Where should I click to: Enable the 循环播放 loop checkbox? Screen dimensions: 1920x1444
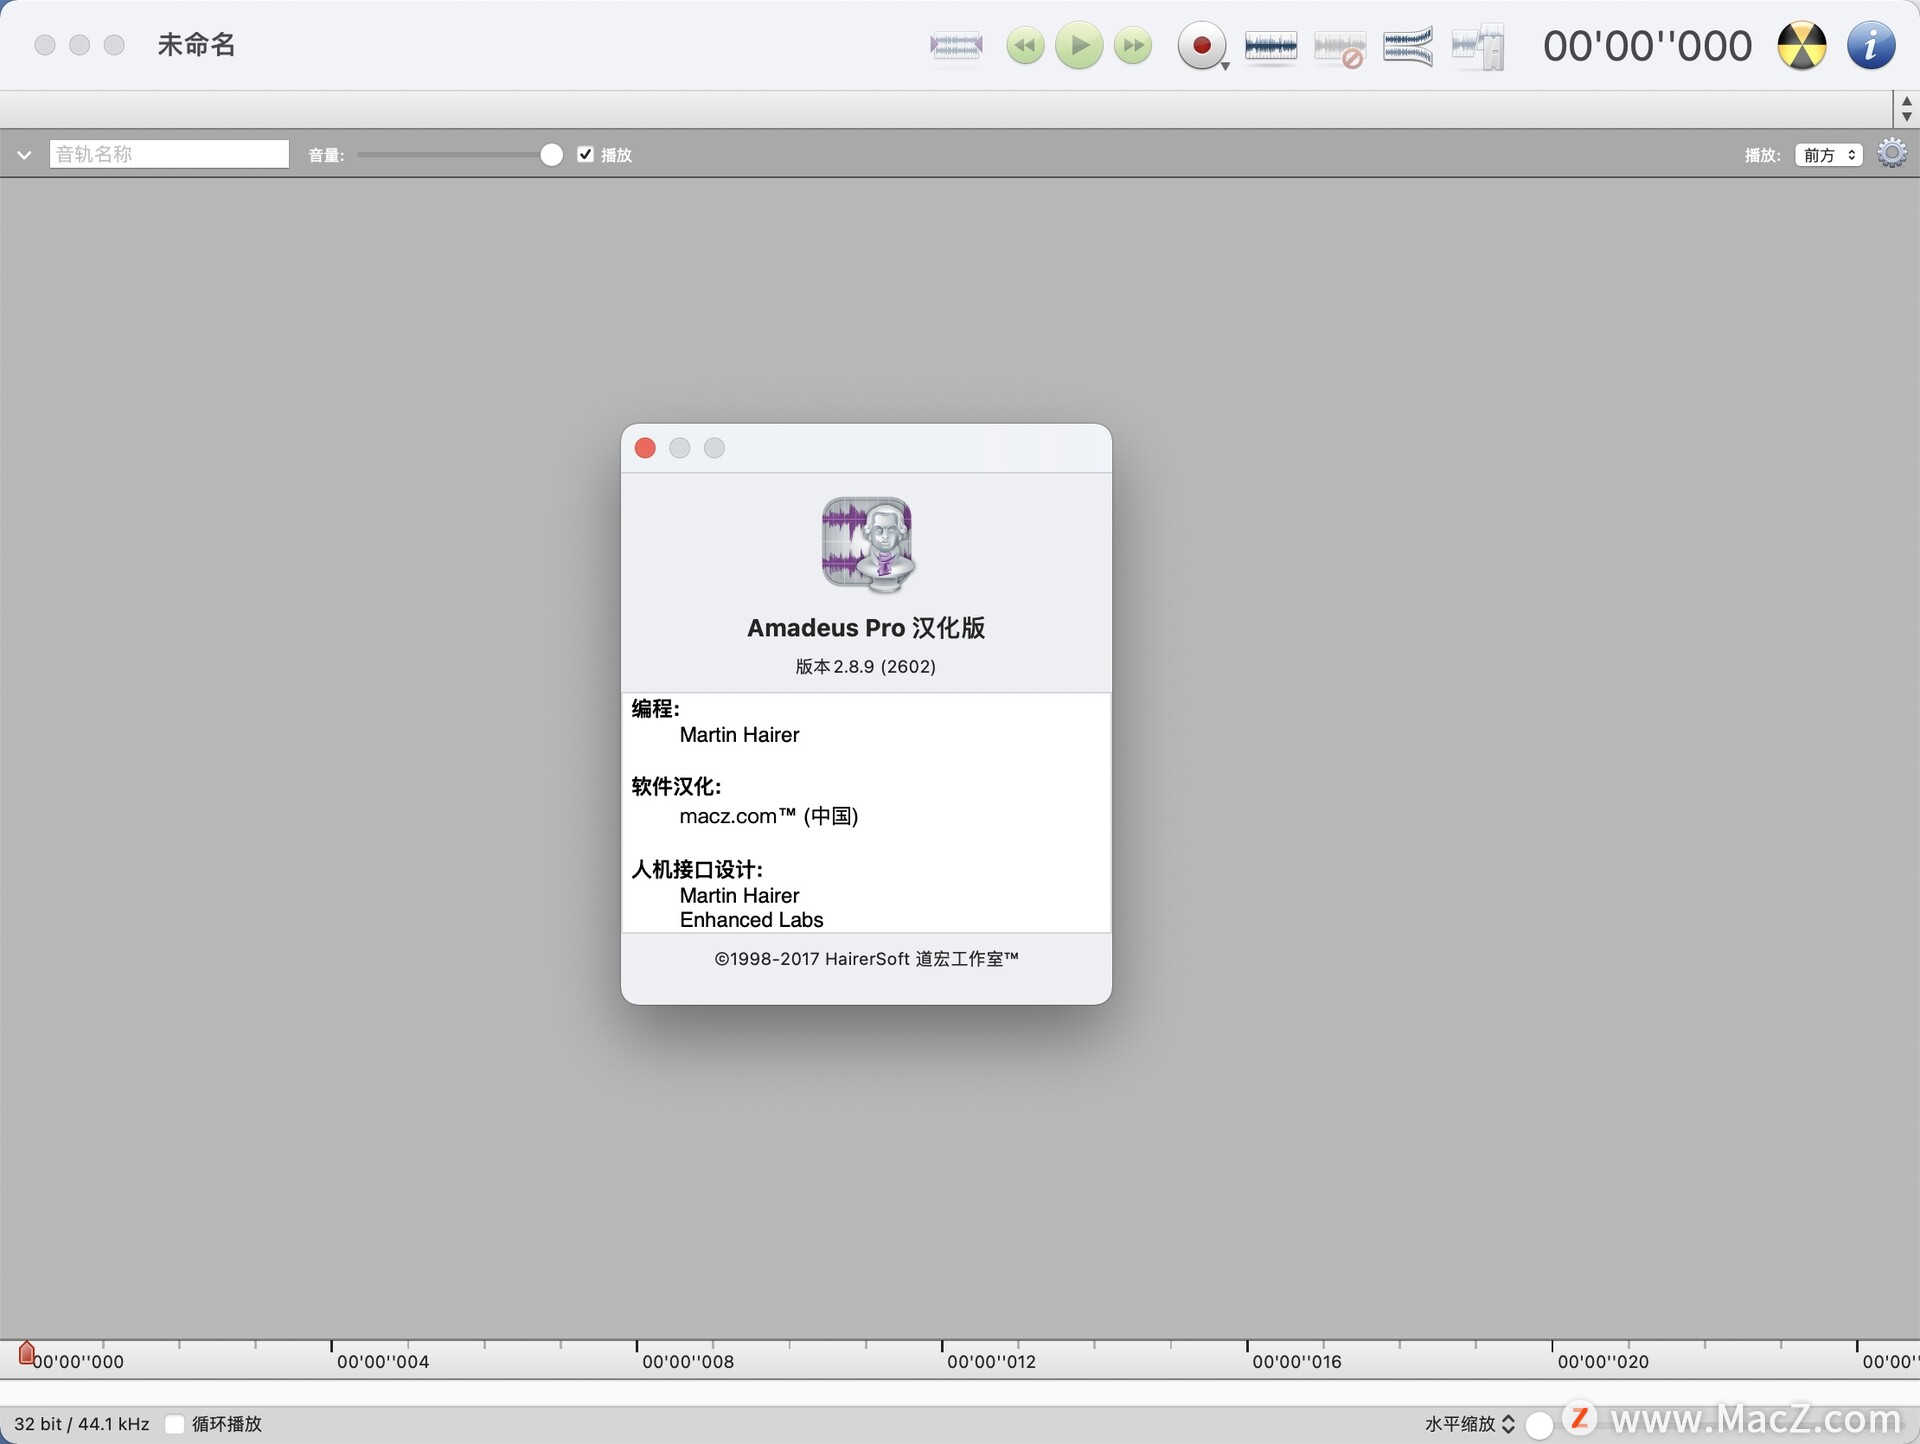(x=174, y=1424)
